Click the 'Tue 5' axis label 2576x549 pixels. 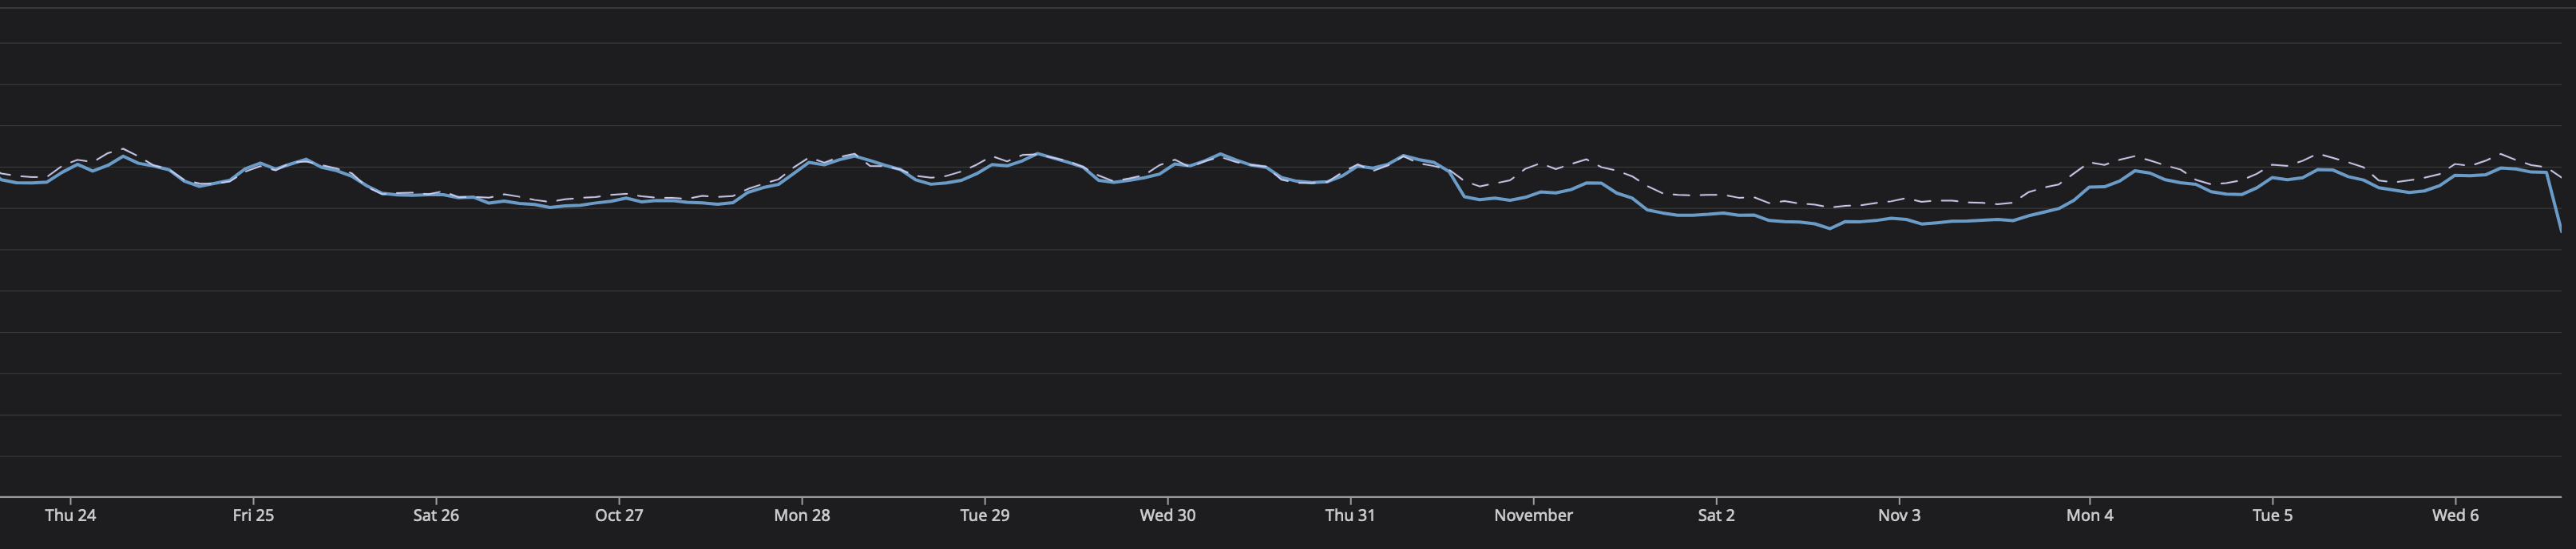tap(2272, 515)
